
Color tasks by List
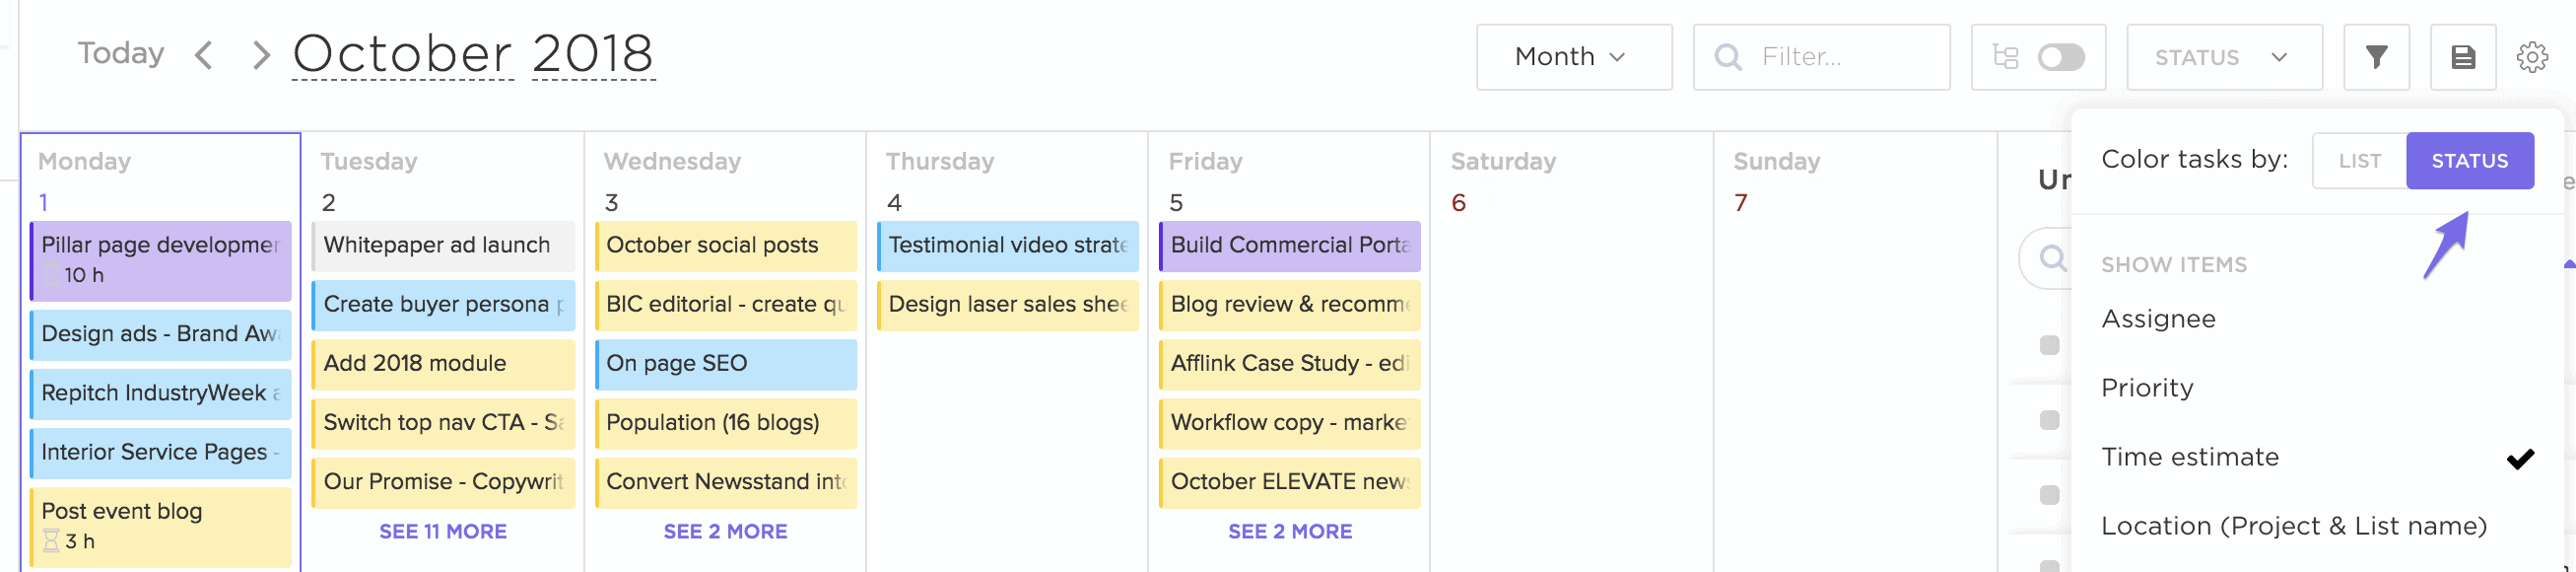[2359, 161]
